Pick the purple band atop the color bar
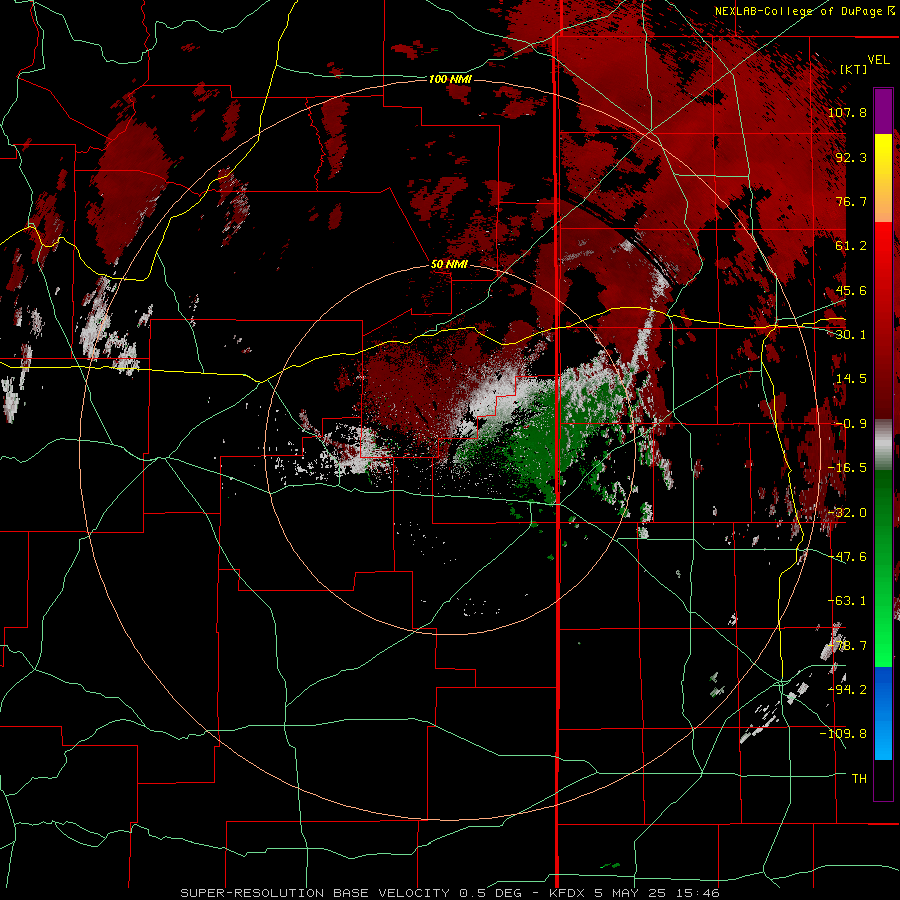 tap(883, 111)
